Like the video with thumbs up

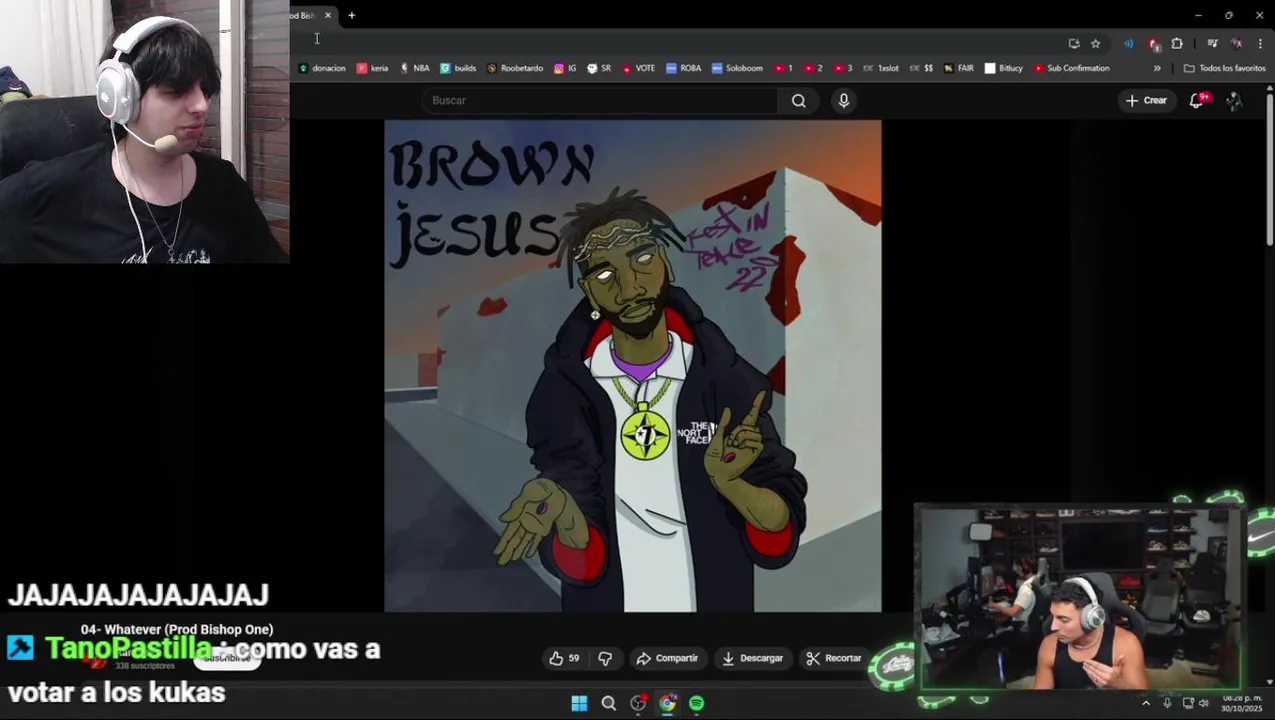coord(564,658)
